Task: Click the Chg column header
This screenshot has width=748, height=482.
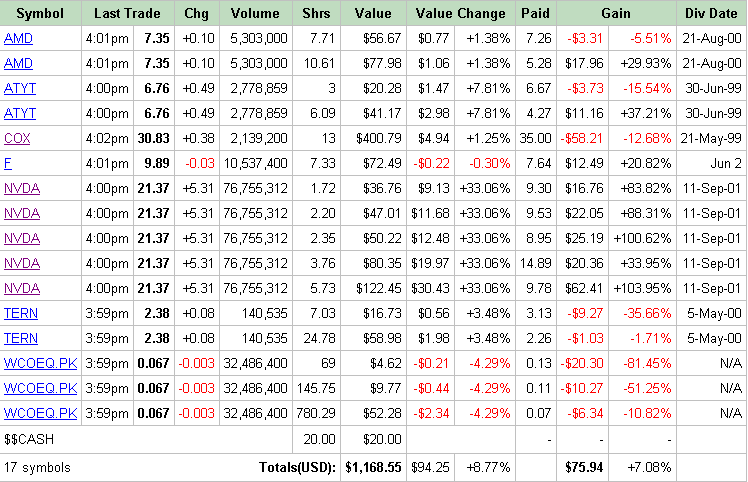Action: click(197, 13)
